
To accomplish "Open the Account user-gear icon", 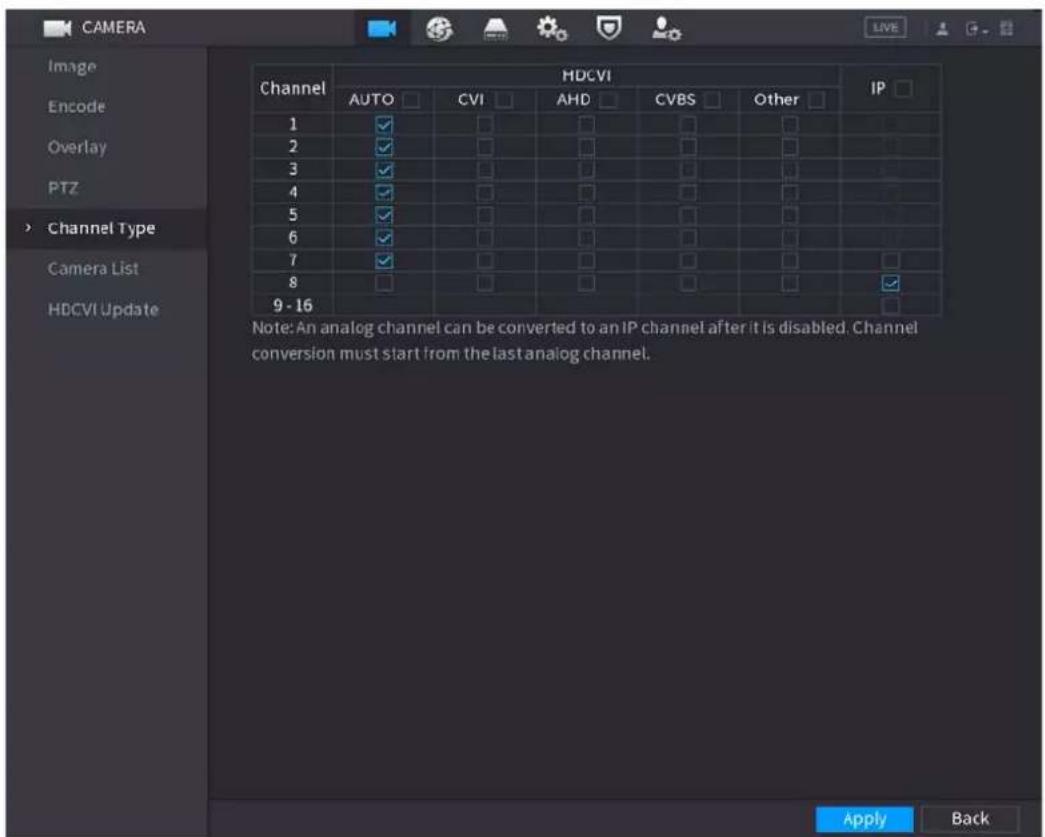I will 666,29.
